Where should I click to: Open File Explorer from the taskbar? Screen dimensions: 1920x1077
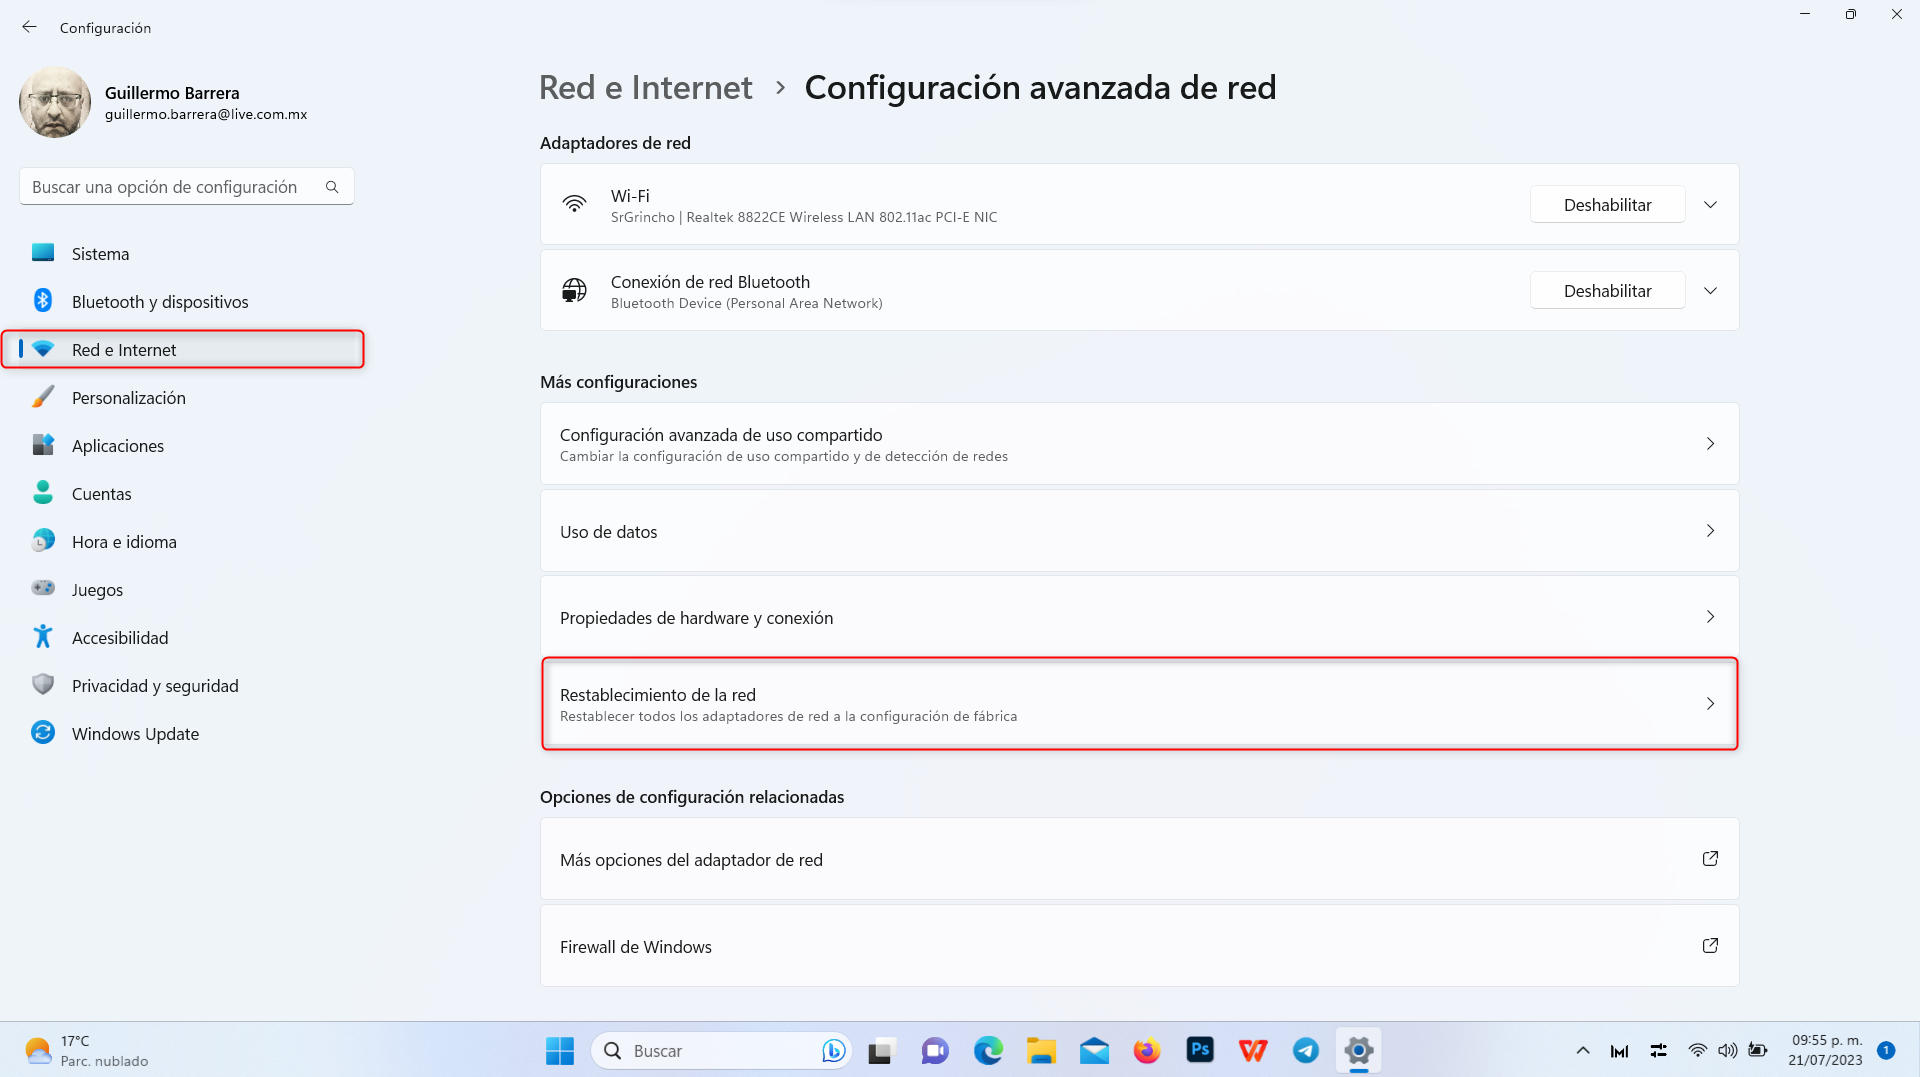click(1041, 1050)
